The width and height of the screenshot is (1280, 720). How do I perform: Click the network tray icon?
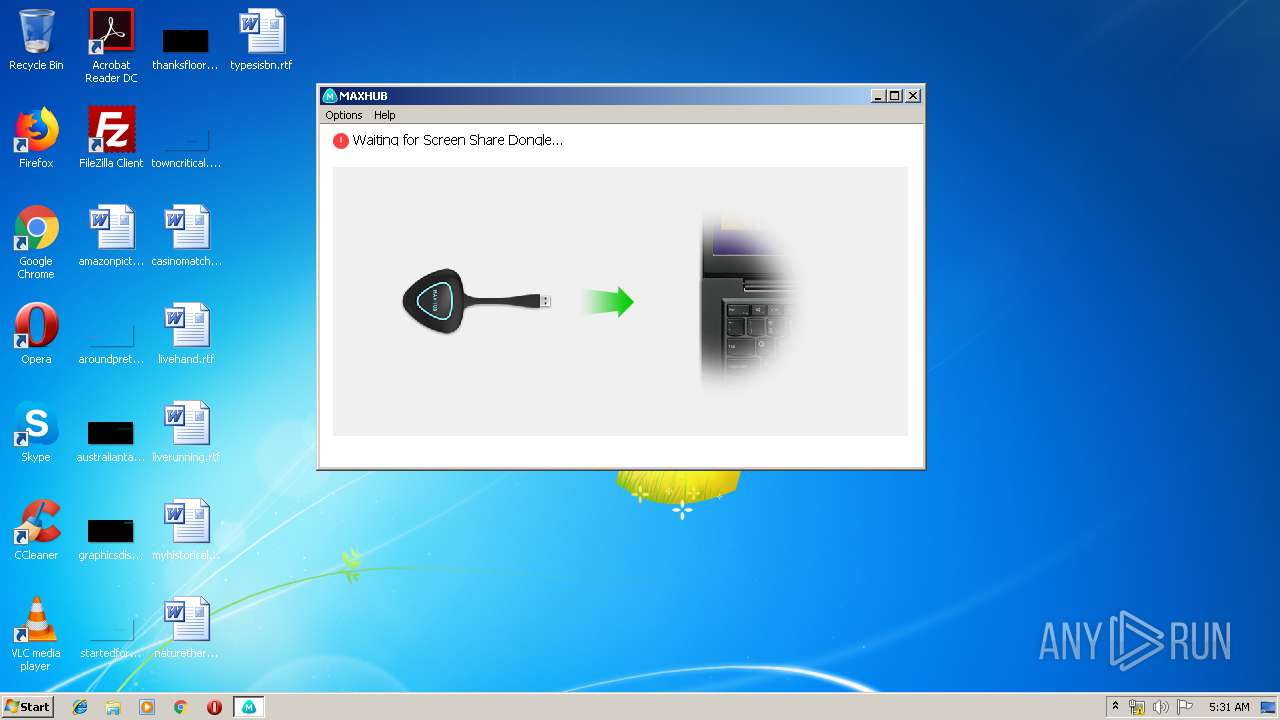click(1137, 707)
